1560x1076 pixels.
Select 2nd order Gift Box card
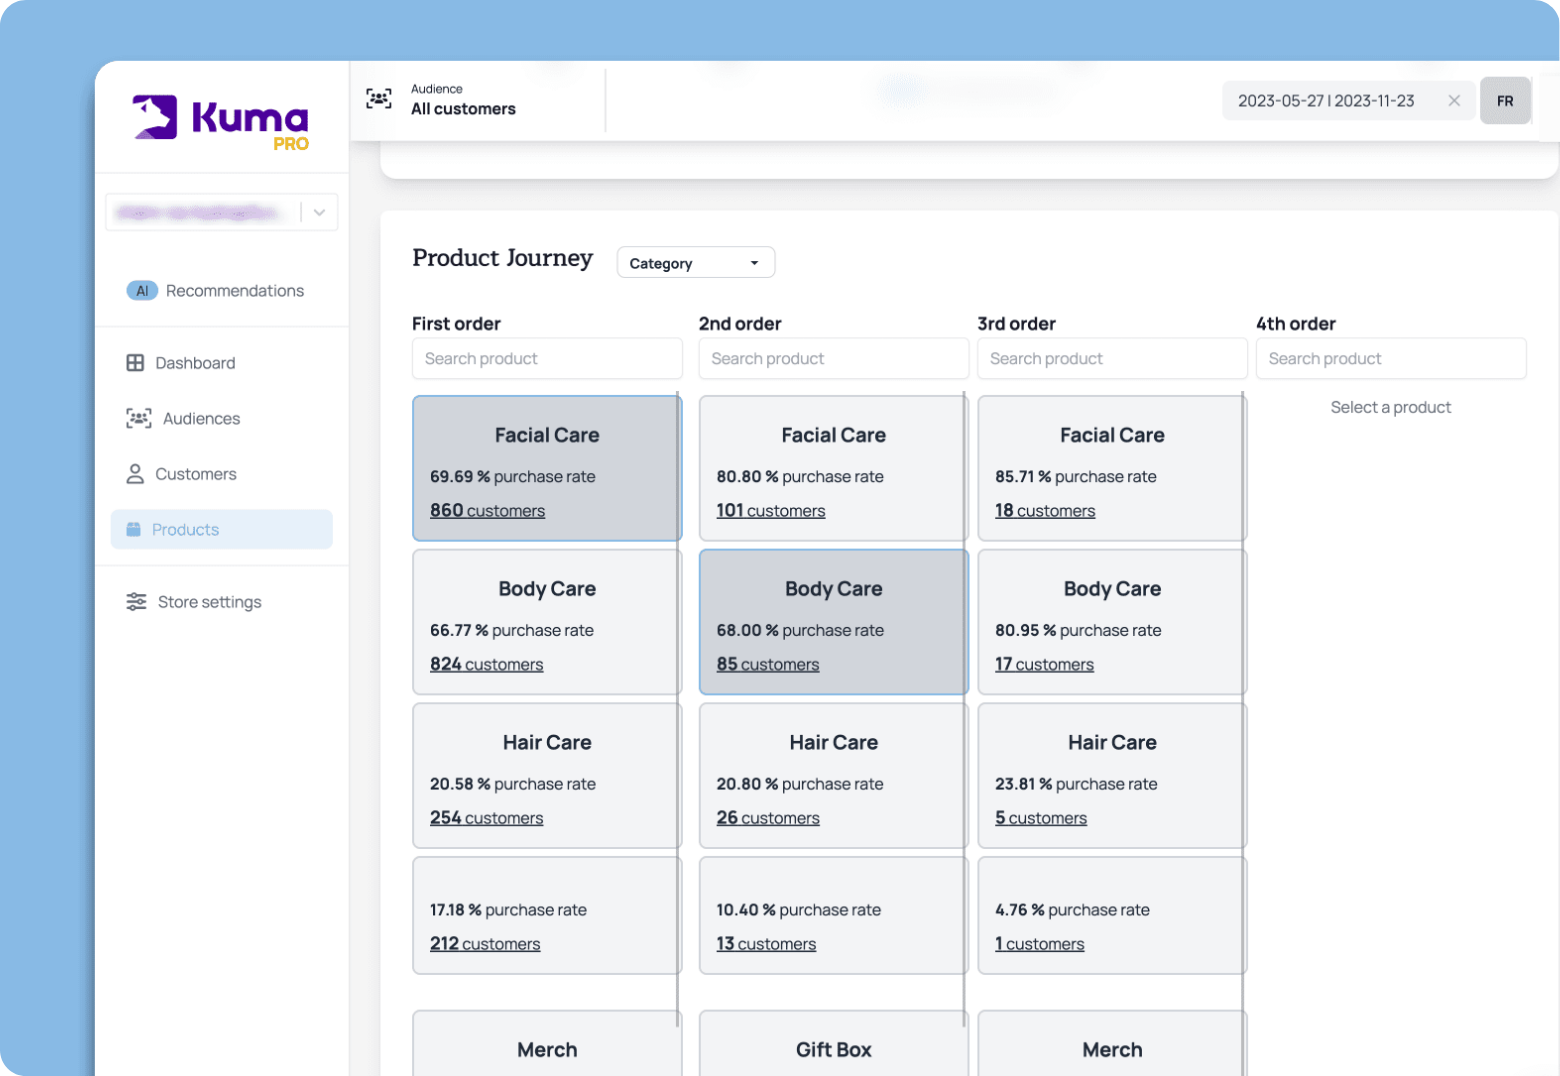(832, 1043)
